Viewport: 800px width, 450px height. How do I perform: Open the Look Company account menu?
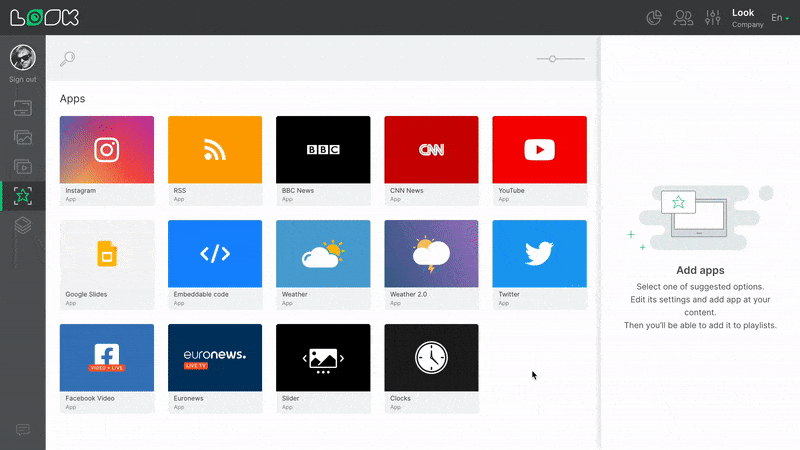tap(747, 18)
